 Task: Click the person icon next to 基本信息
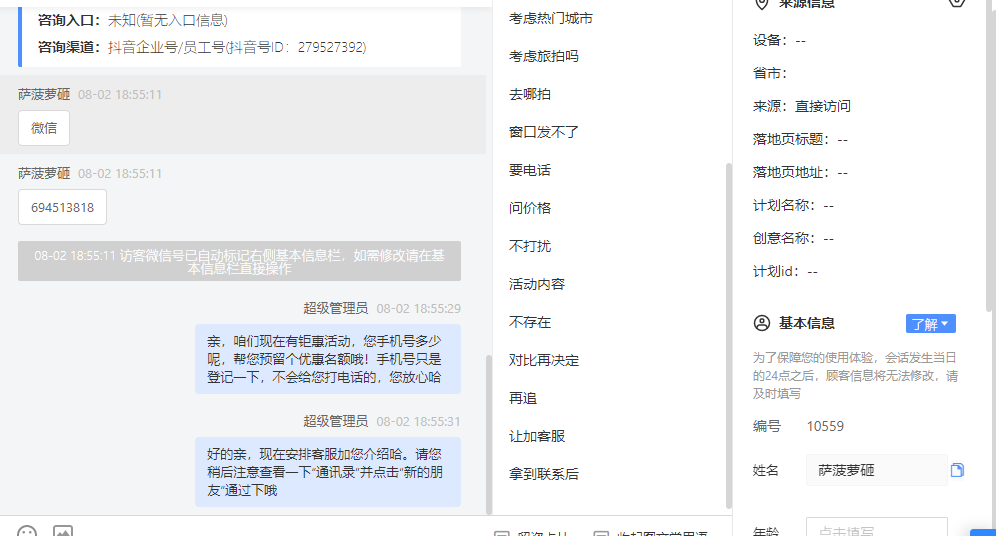pos(762,323)
